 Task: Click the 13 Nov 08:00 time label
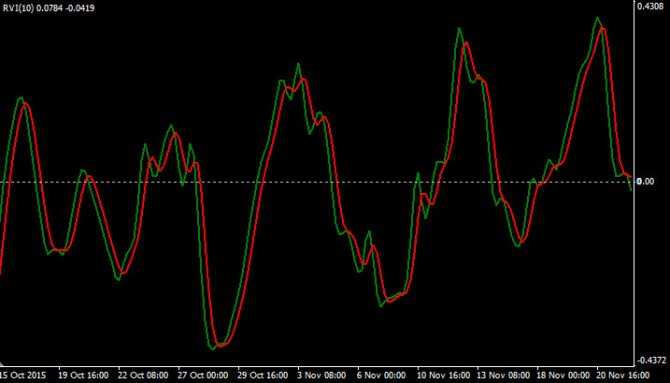[x=503, y=375]
